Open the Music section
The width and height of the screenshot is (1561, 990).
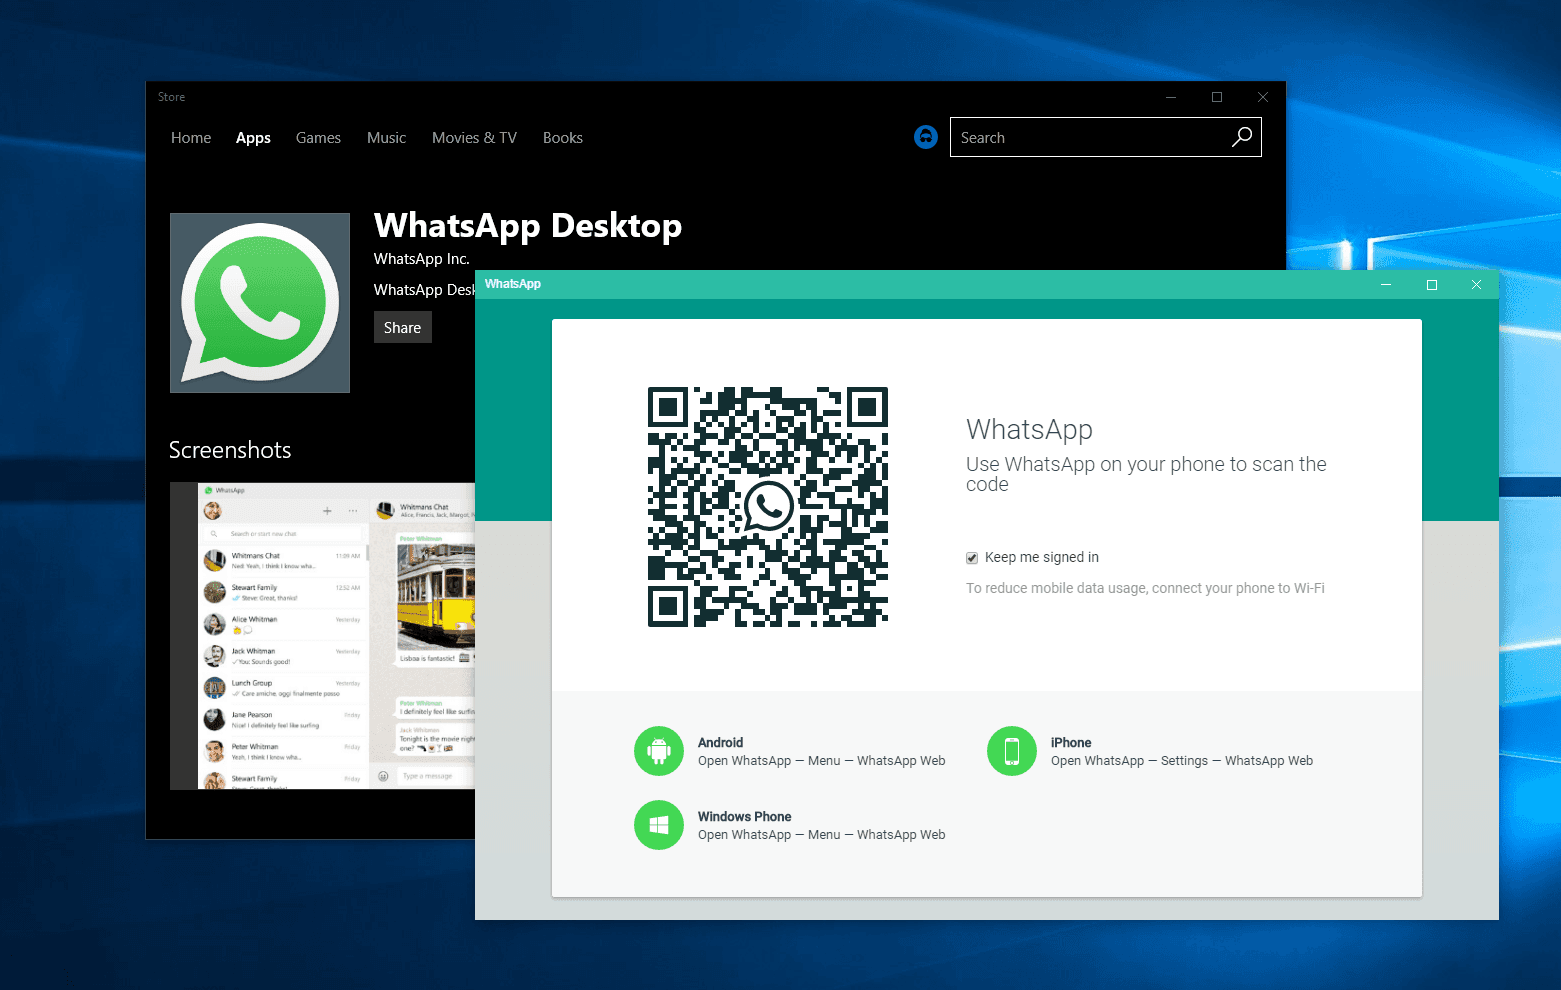click(386, 137)
